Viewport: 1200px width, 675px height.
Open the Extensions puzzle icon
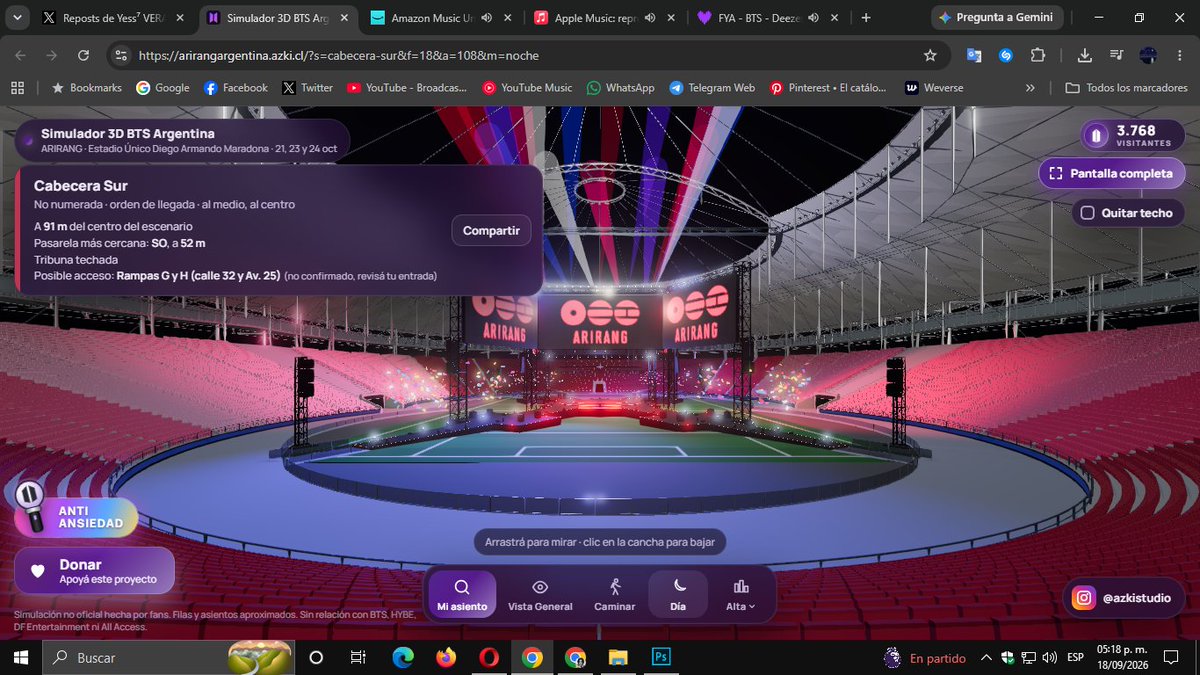[x=1037, y=56]
